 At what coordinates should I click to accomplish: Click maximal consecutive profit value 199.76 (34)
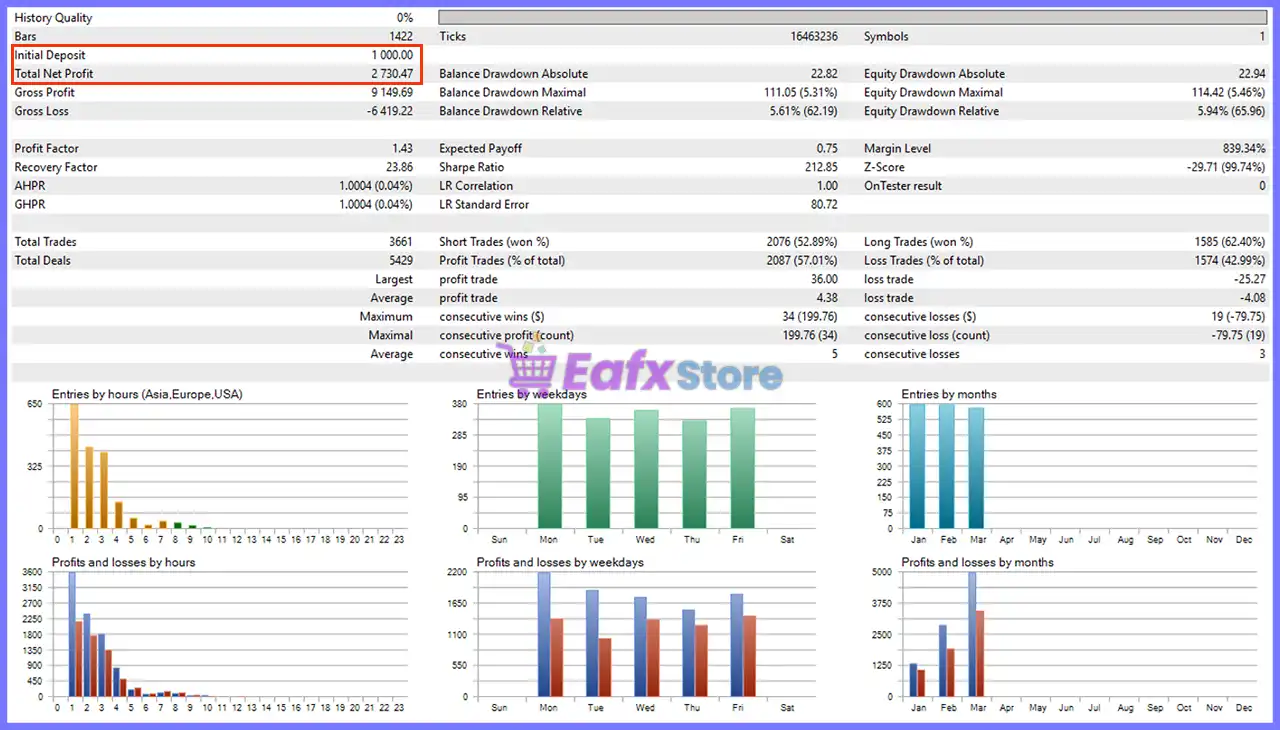pos(809,335)
